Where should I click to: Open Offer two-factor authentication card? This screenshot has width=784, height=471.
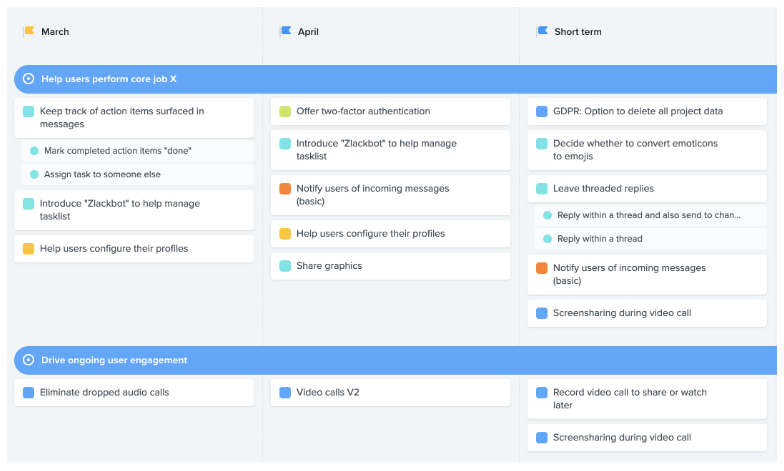tap(390, 111)
